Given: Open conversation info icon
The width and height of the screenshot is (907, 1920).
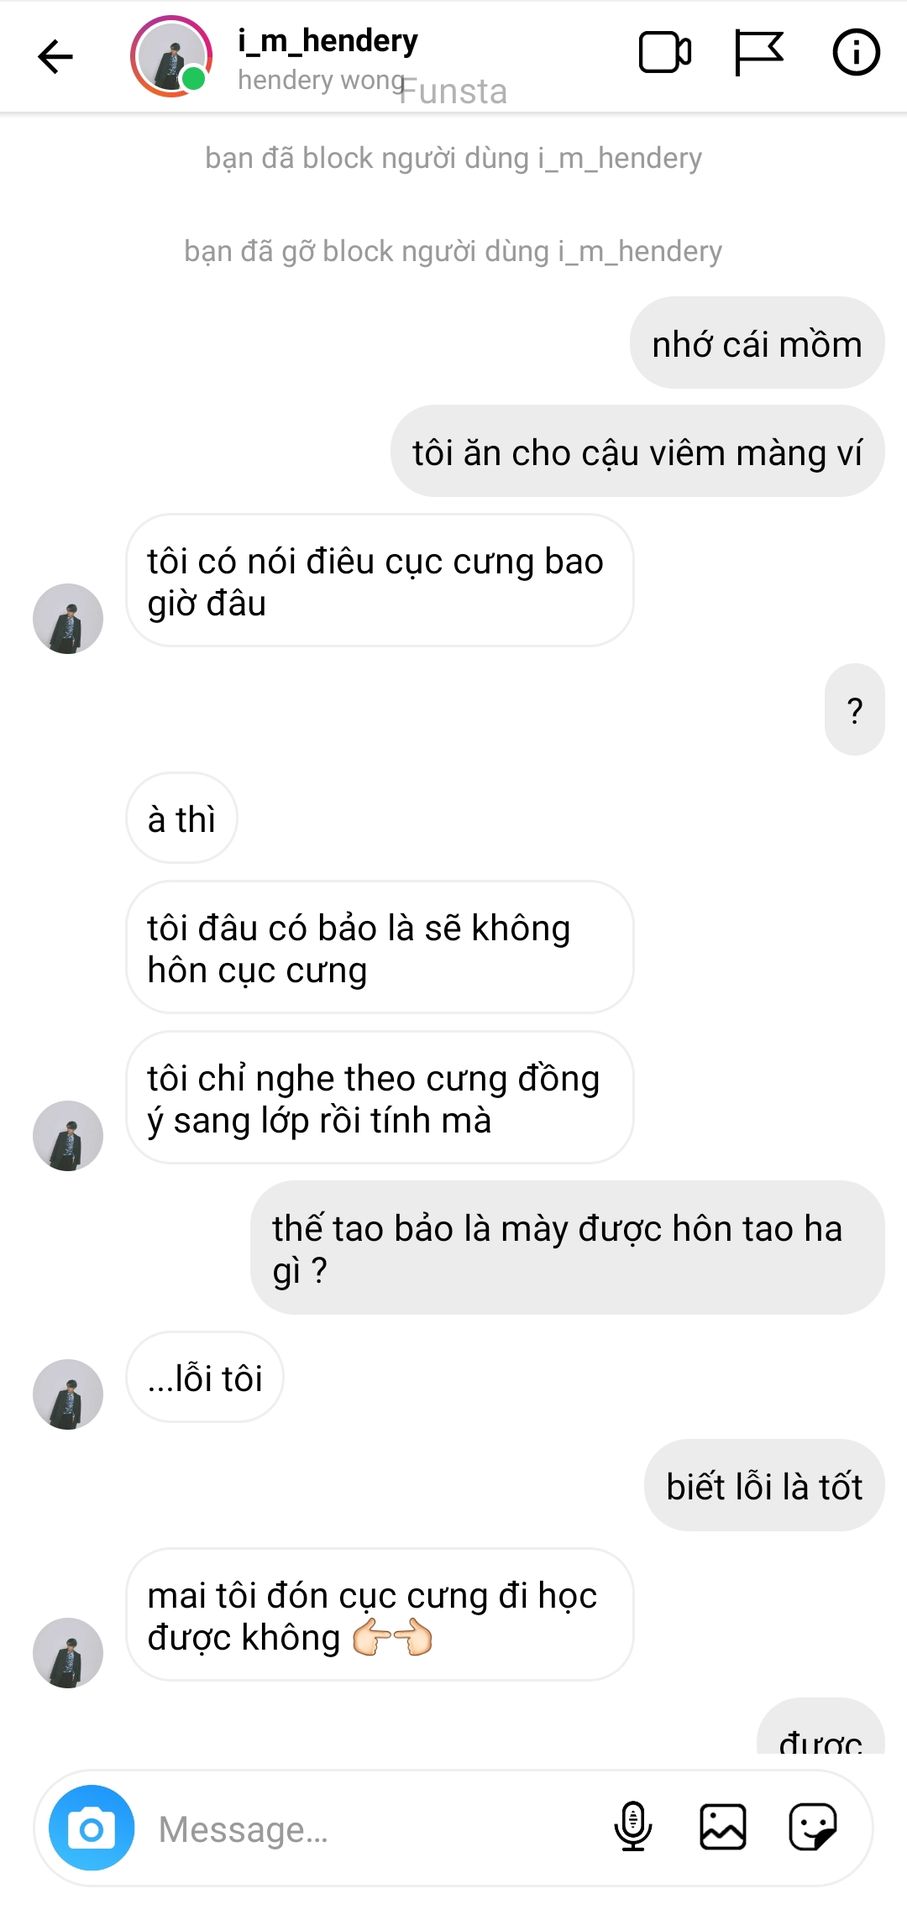Looking at the screenshot, I should pos(856,52).
